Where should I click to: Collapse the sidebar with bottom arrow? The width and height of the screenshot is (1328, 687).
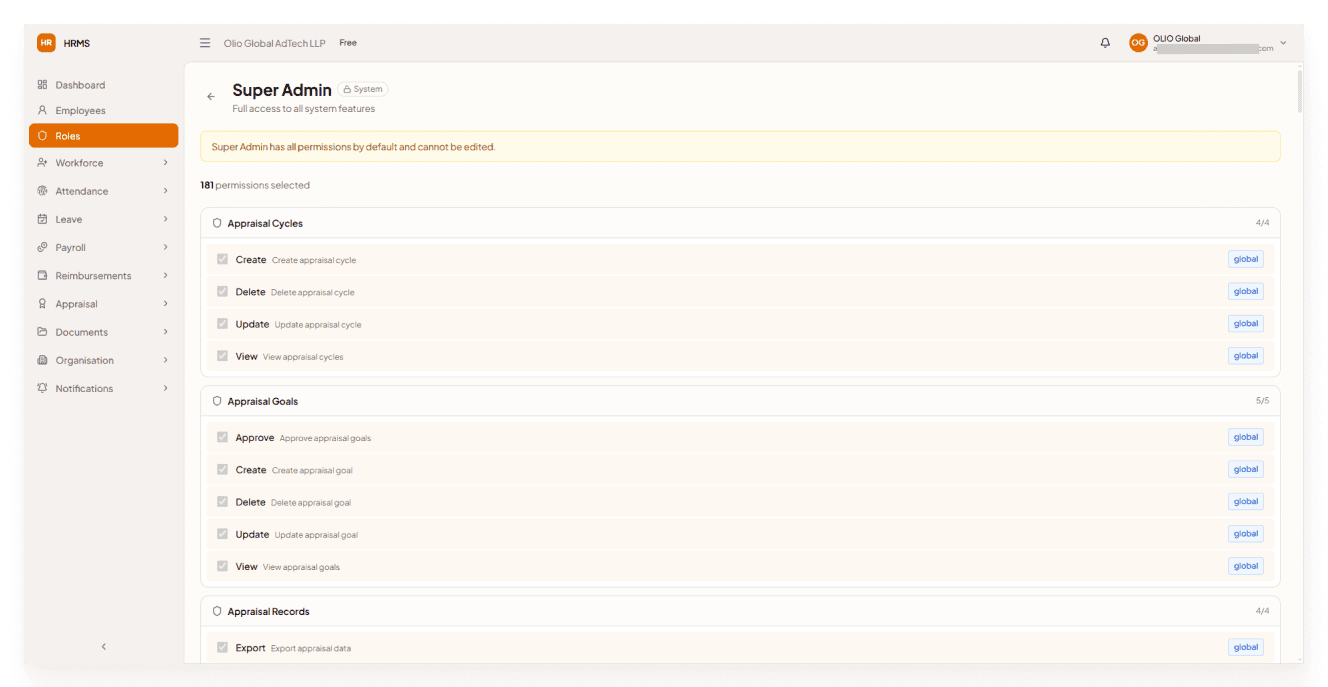click(104, 647)
